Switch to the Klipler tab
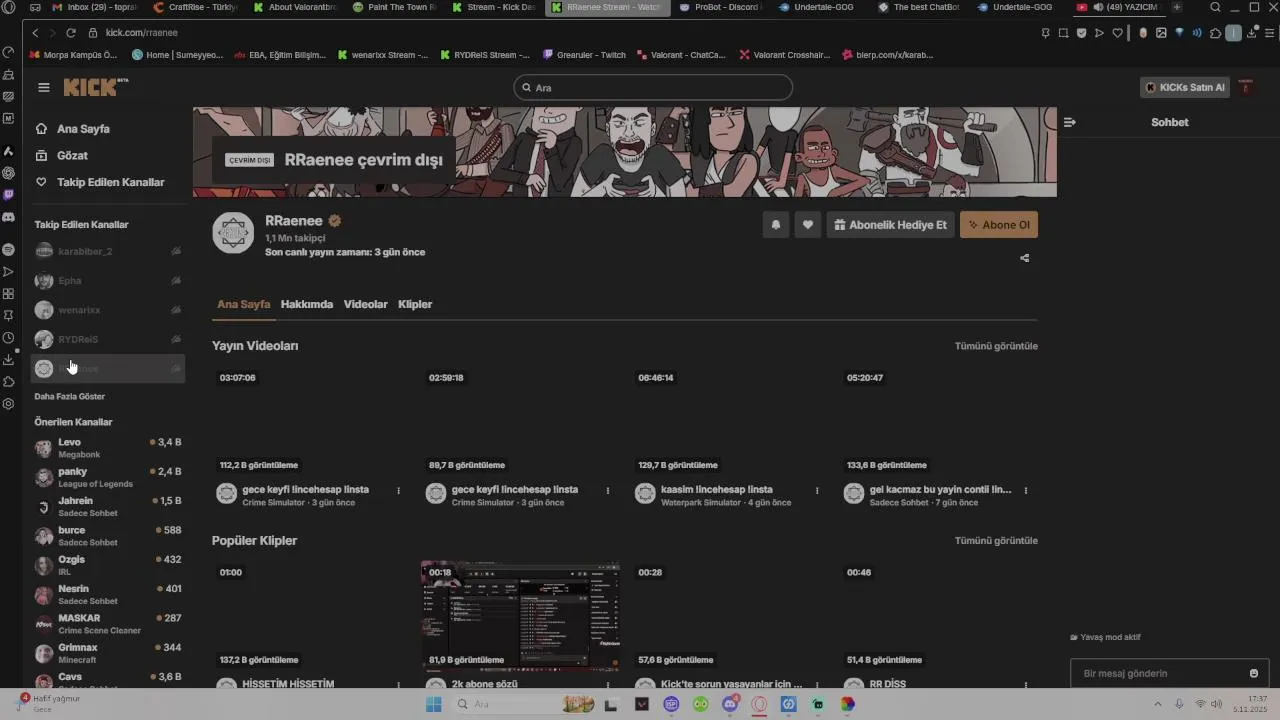1280x720 pixels. click(x=415, y=304)
